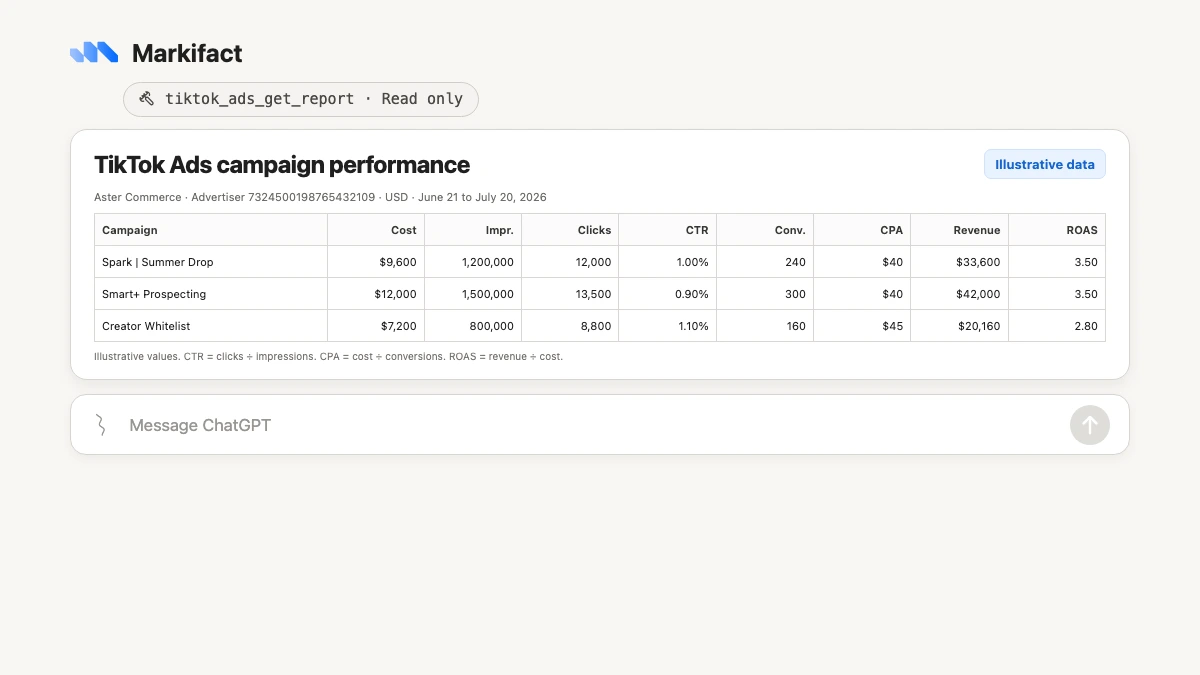Click the 800,000 impressions value
The width and height of the screenshot is (1200, 675).
pyautogui.click(x=493, y=326)
